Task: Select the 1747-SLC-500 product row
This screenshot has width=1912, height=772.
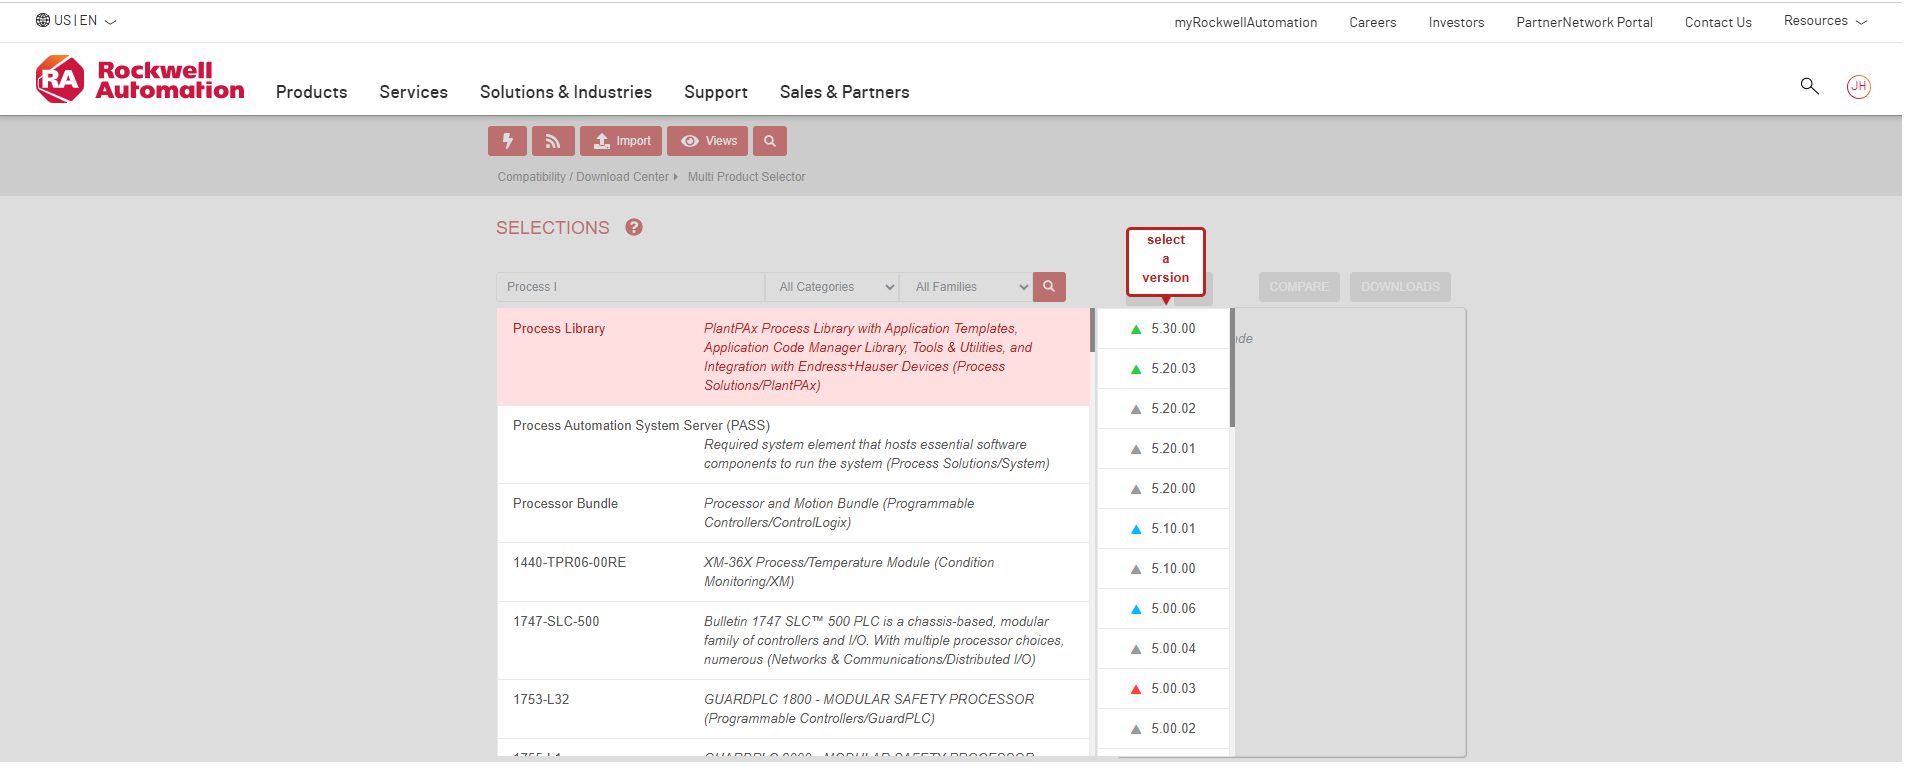Action: coord(793,641)
